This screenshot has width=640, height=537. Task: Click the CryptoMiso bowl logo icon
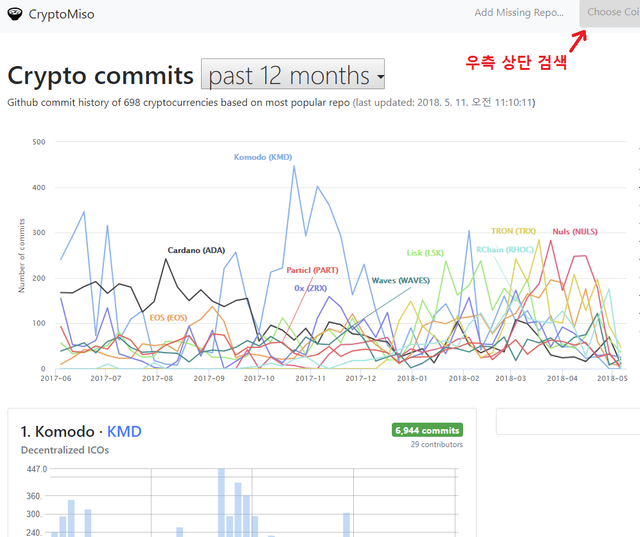(15, 14)
